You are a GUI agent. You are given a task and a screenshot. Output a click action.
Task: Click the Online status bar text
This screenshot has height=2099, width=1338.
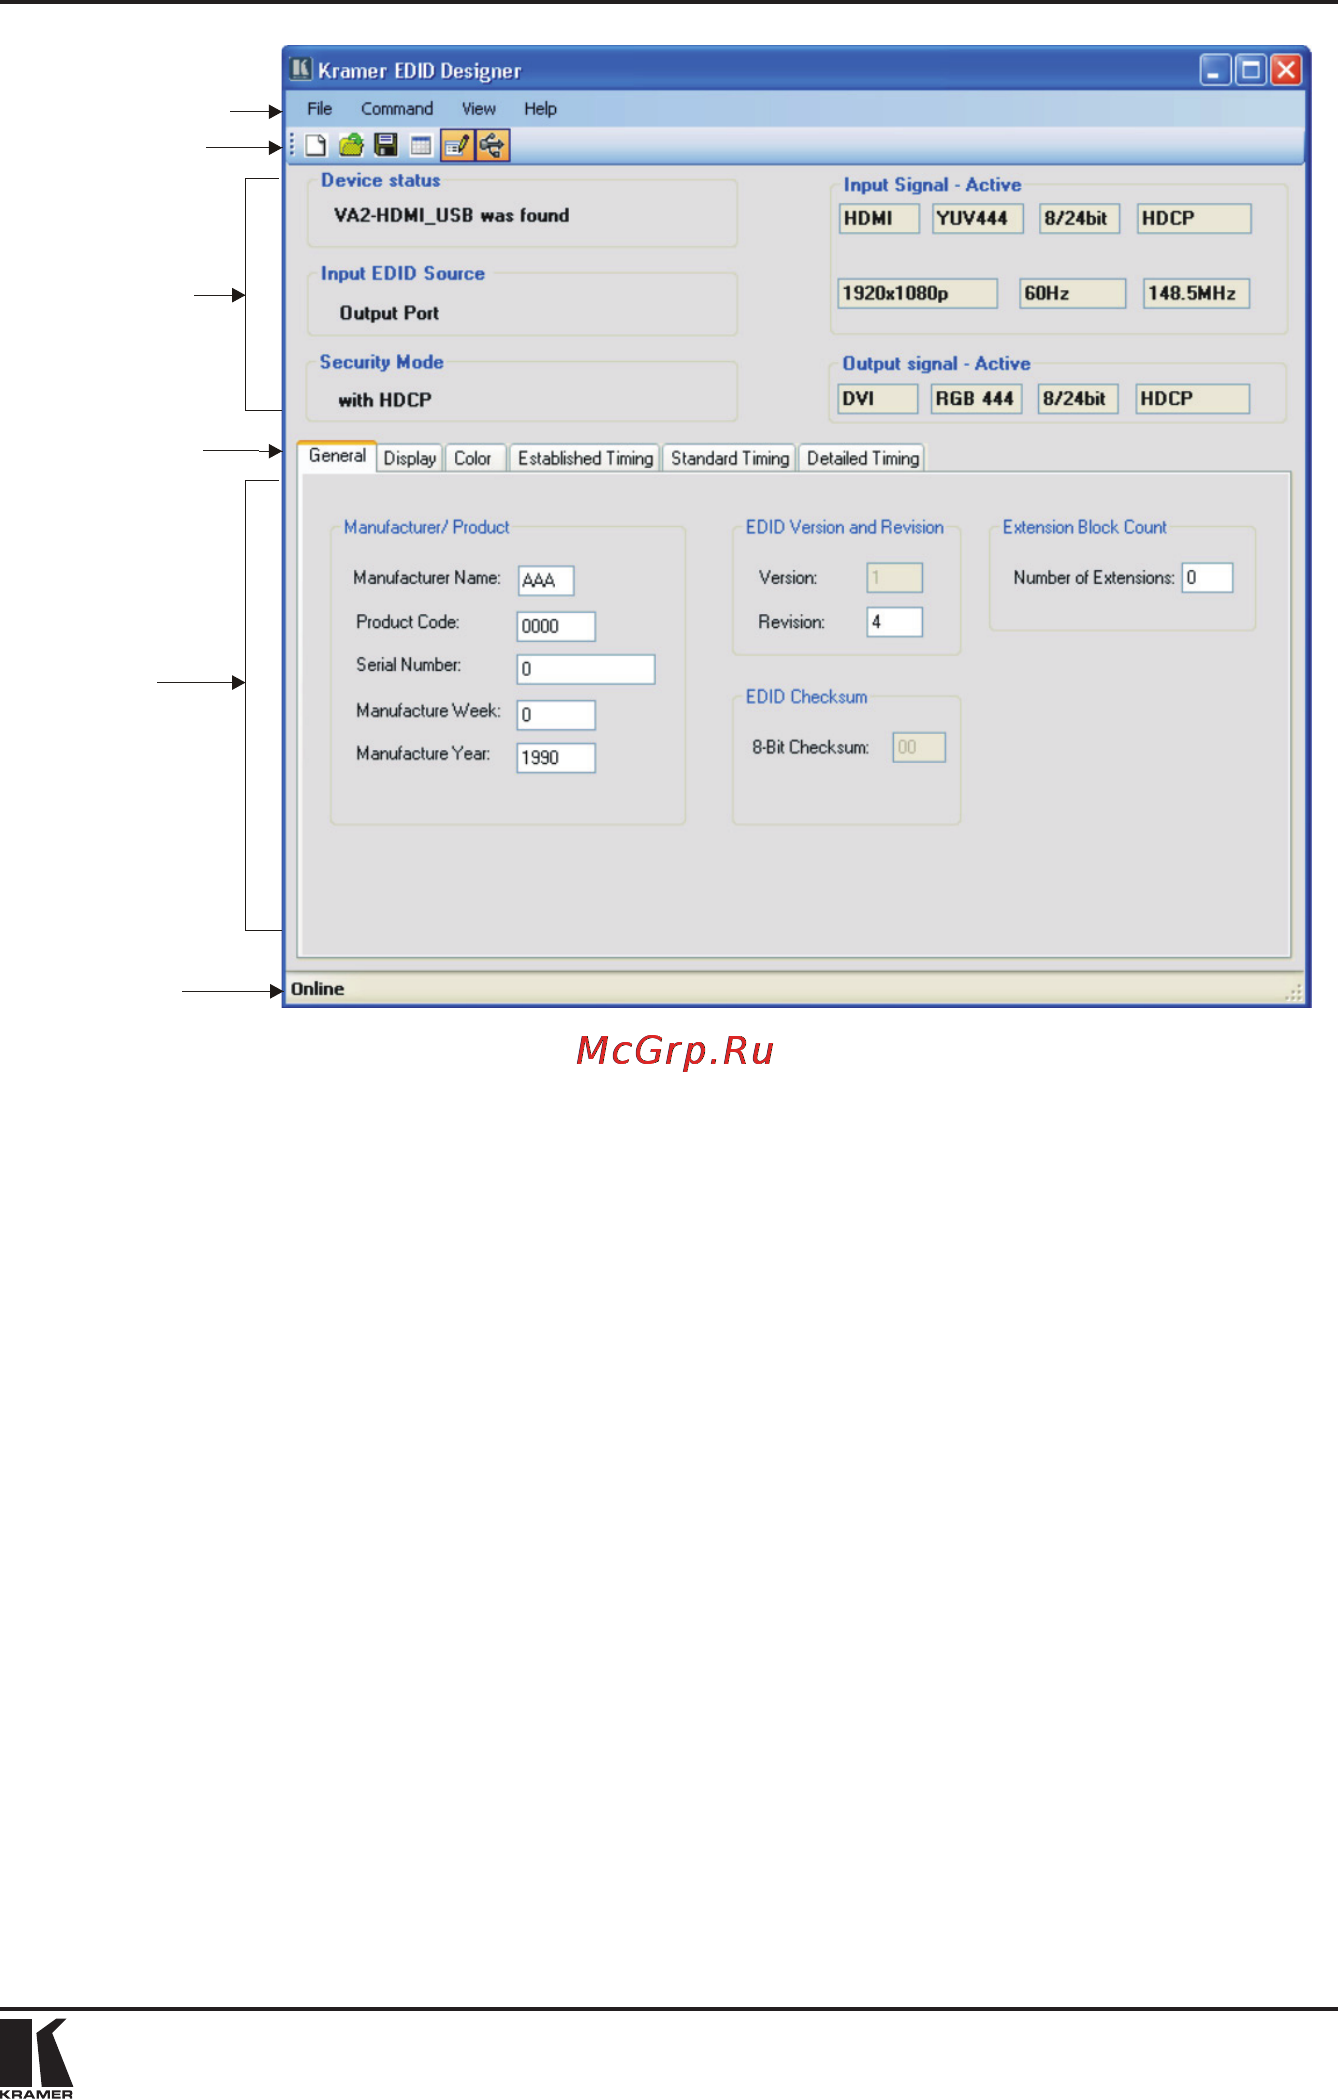click(317, 989)
